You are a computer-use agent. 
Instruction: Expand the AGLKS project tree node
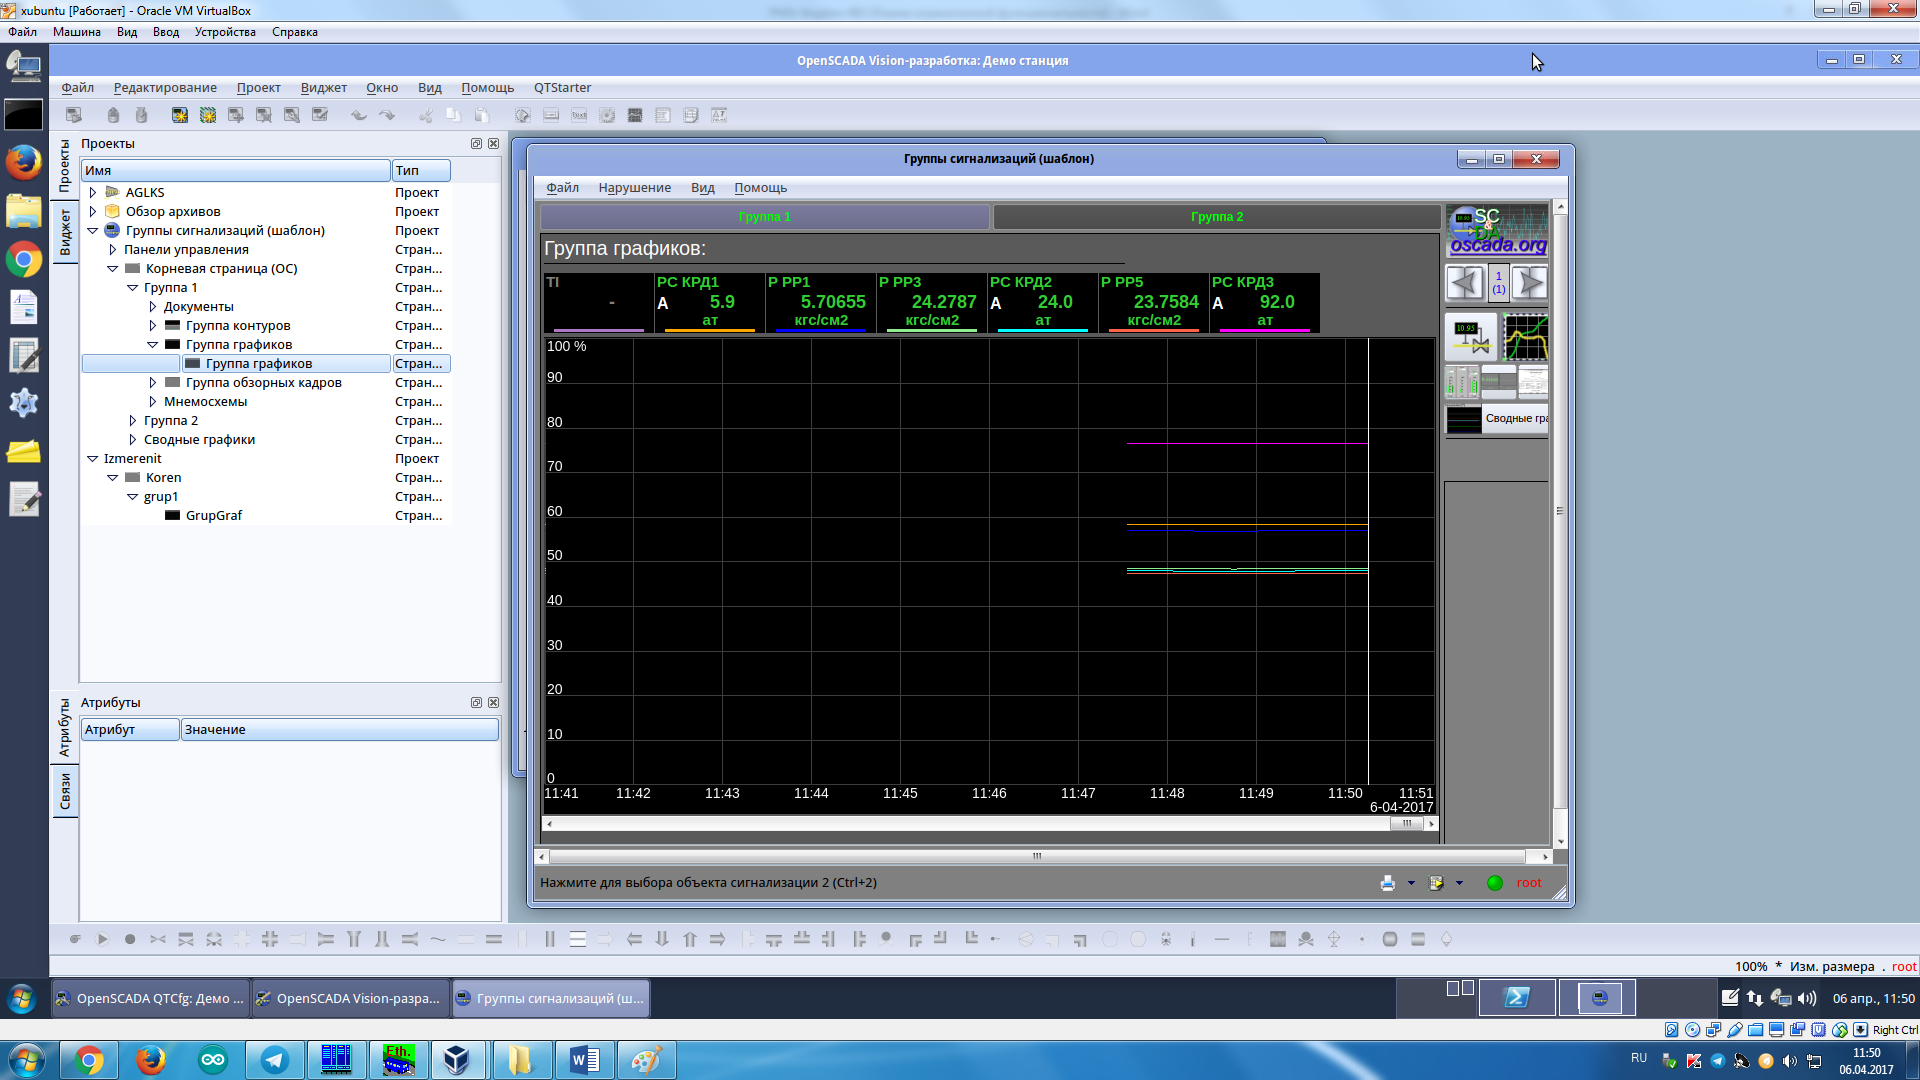point(93,192)
